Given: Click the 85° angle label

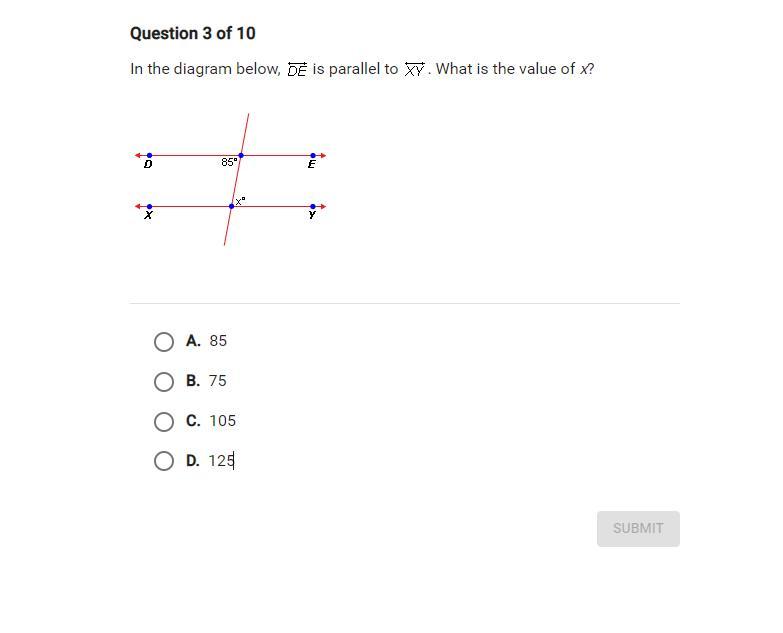Looking at the screenshot, I should coord(229,162).
